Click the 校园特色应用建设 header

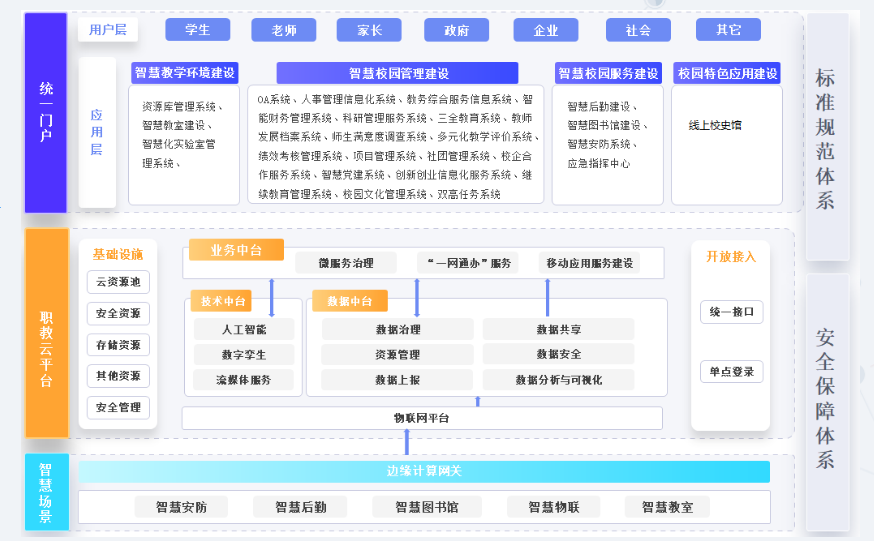click(727, 73)
